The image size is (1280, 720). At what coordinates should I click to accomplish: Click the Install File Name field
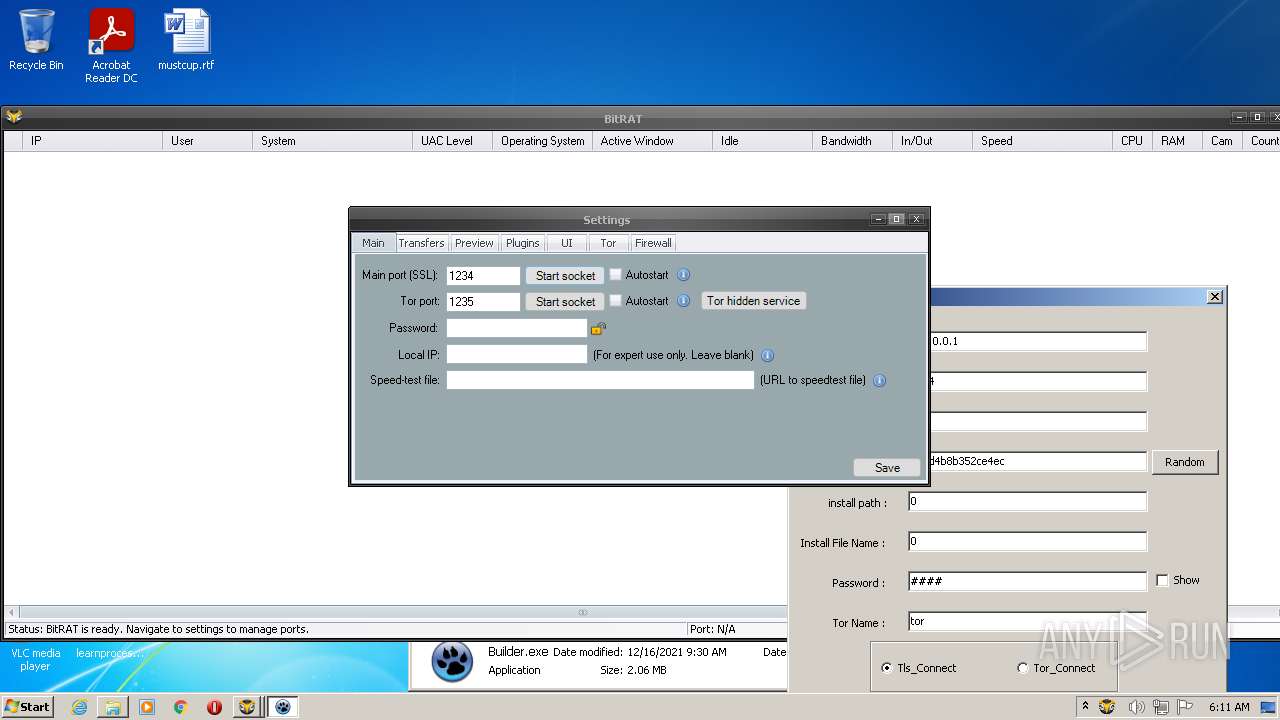[1027, 542]
